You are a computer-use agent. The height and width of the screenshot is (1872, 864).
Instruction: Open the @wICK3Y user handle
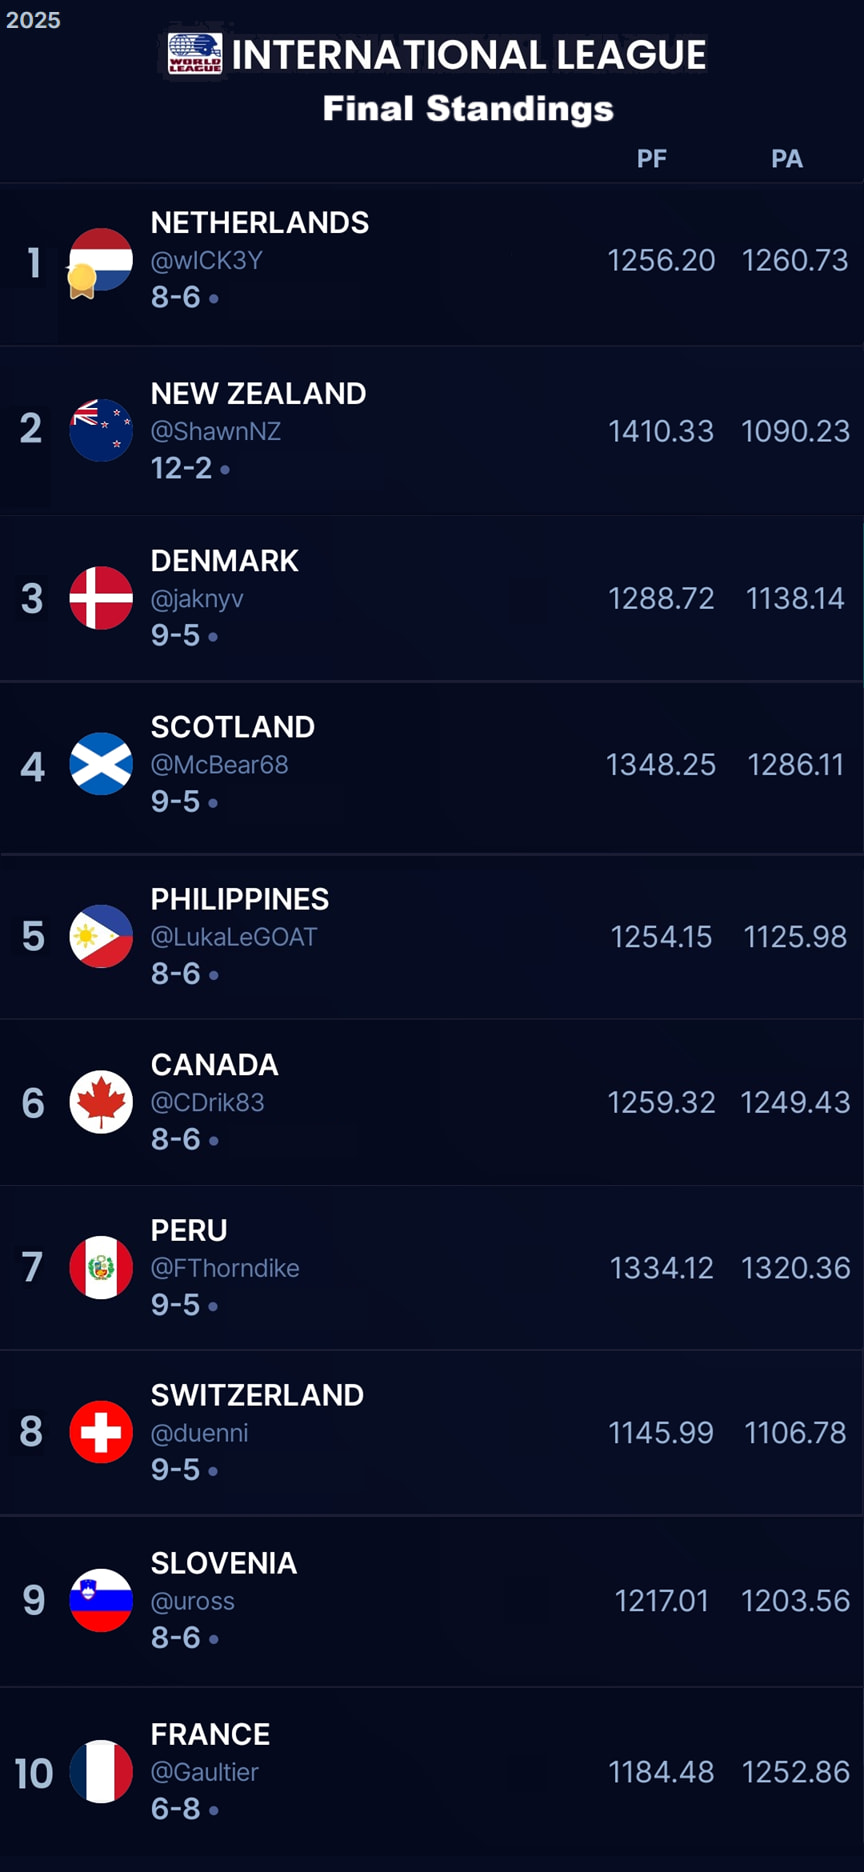pos(207,261)
